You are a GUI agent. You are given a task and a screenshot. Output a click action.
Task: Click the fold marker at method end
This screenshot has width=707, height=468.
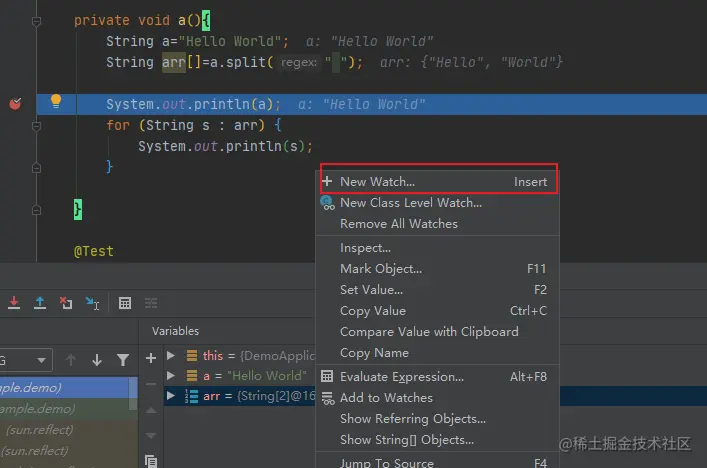tap(37, 210)
